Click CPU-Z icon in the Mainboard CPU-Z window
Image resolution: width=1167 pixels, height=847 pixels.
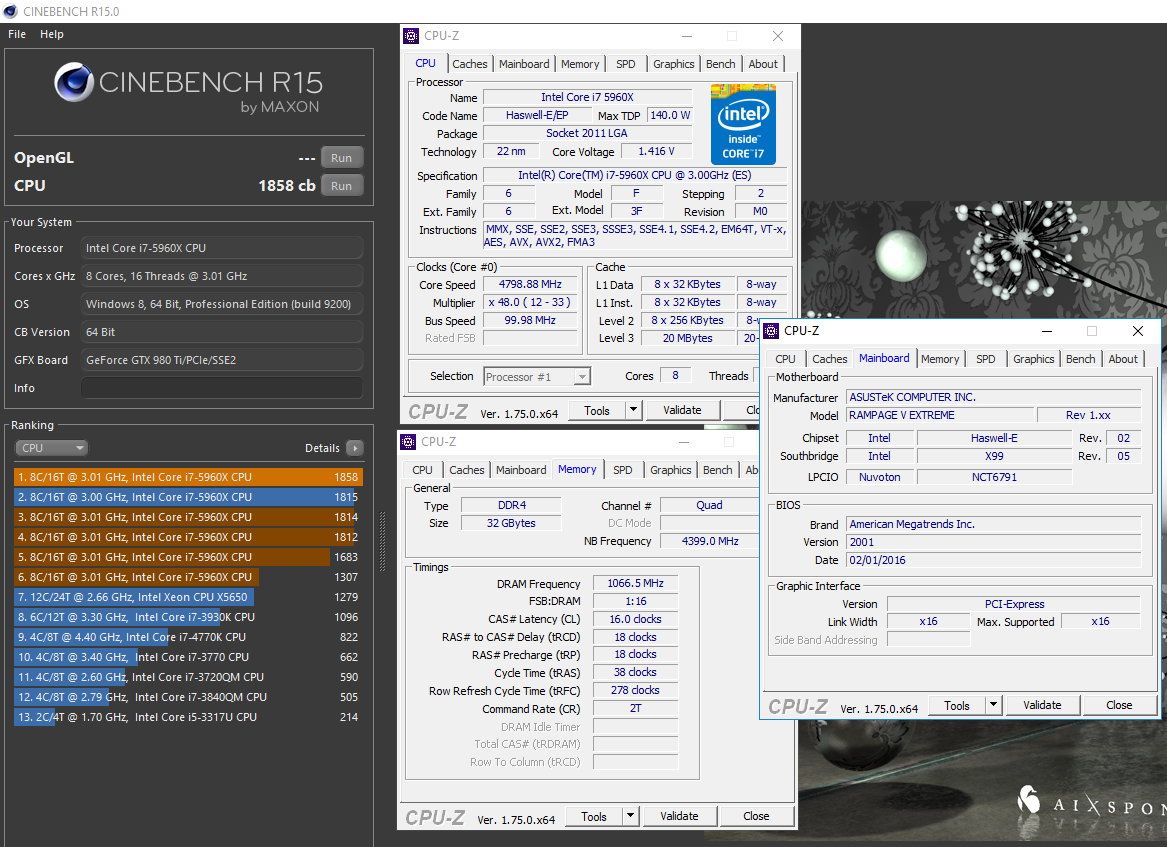click(x=771, y=330)
